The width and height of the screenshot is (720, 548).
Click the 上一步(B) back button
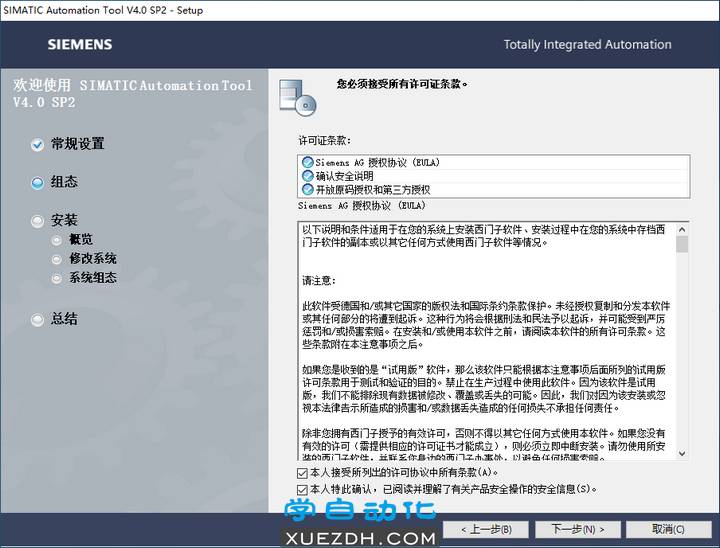(486, 530)
